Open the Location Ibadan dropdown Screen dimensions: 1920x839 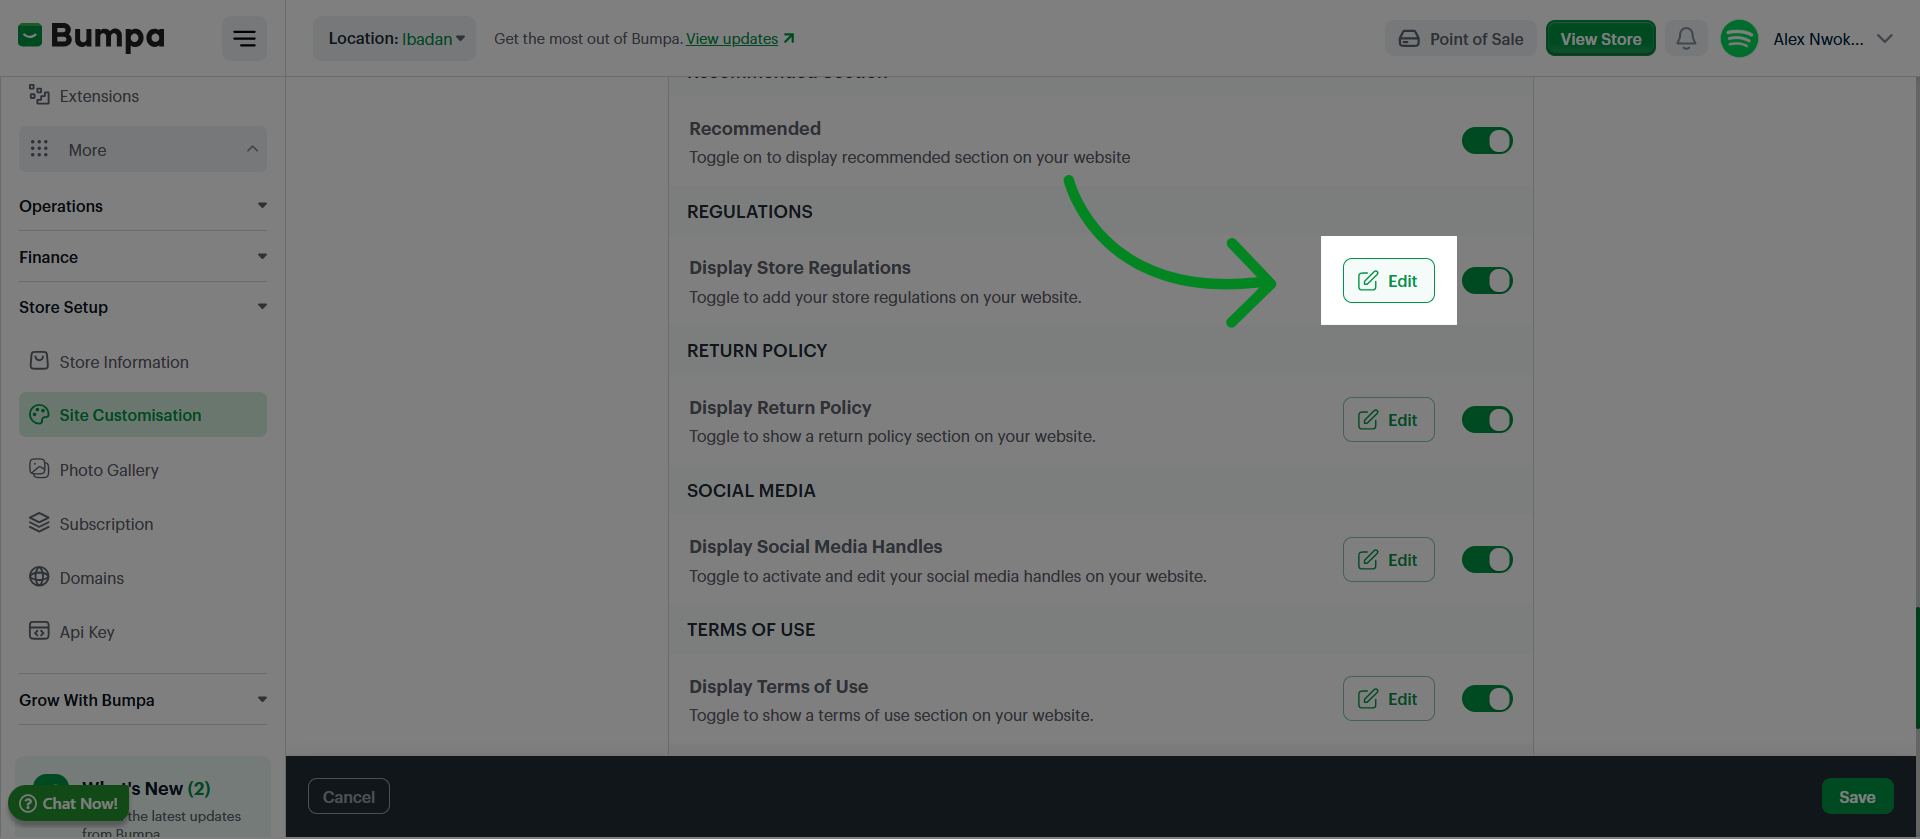(395, 39)
